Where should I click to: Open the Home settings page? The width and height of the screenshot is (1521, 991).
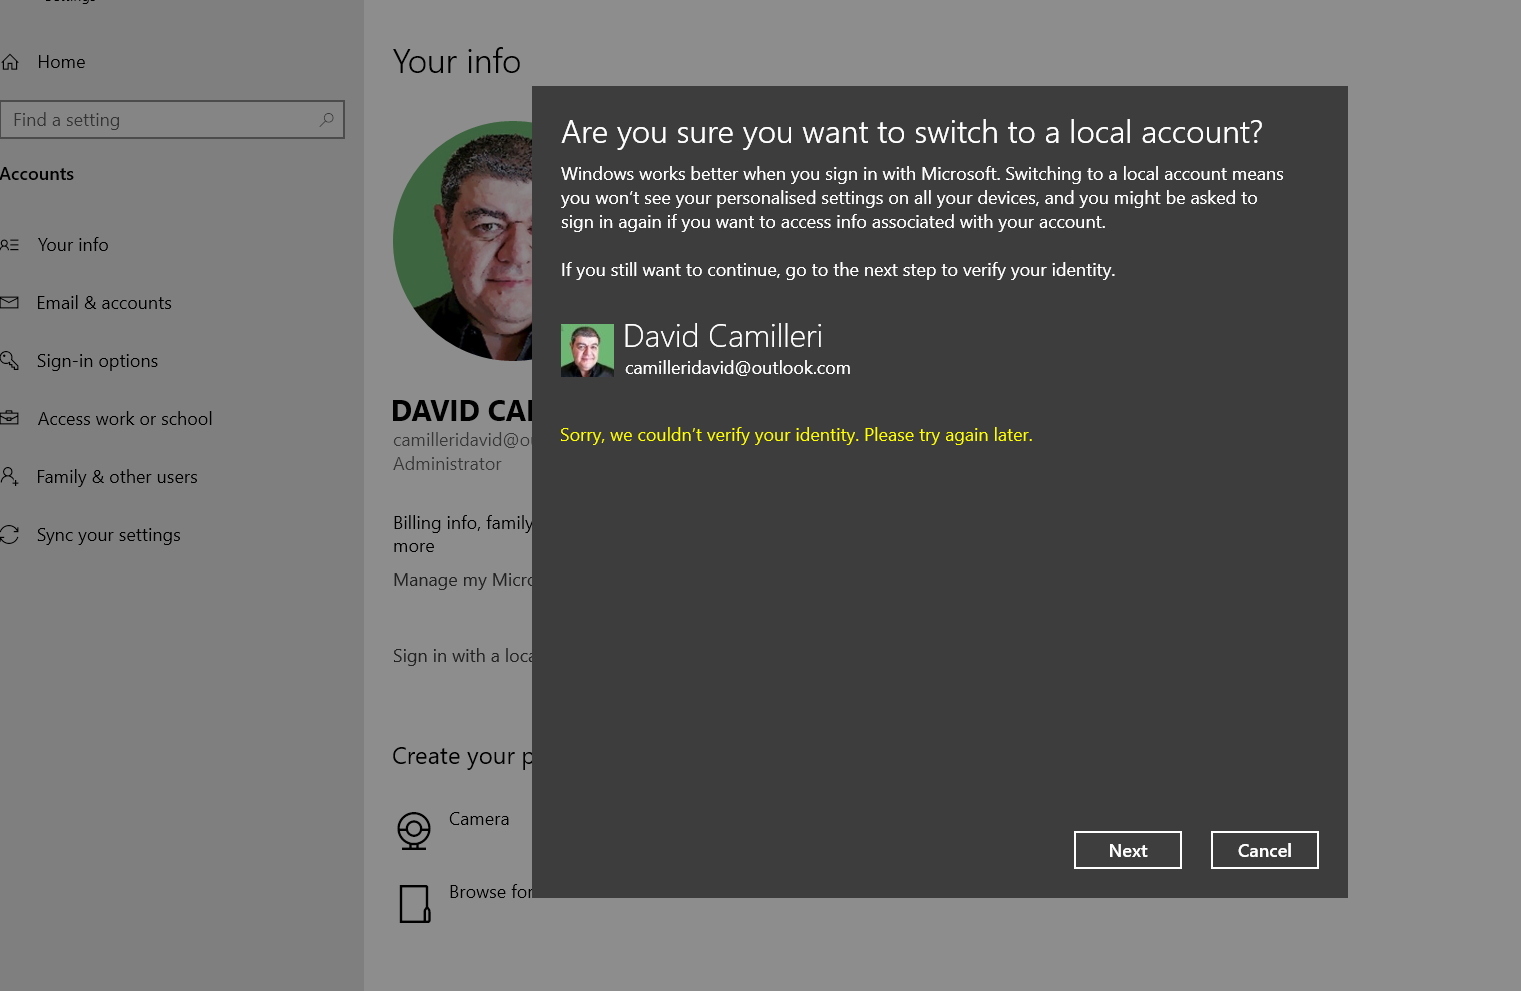point(61,62)
